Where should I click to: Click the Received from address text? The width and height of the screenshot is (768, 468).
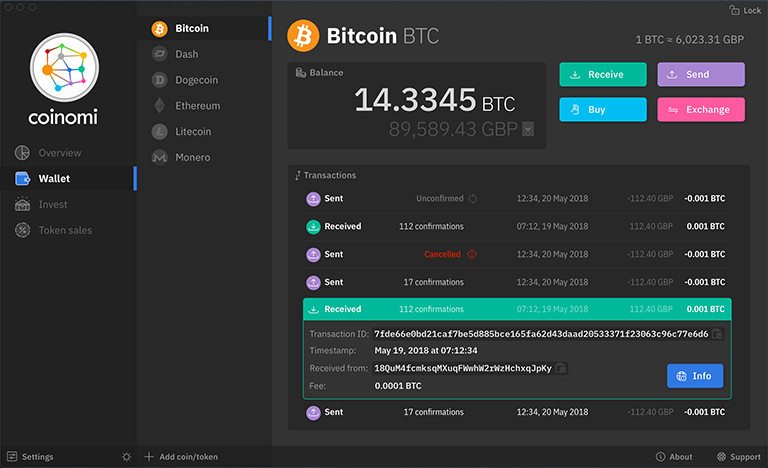[463, 368]
